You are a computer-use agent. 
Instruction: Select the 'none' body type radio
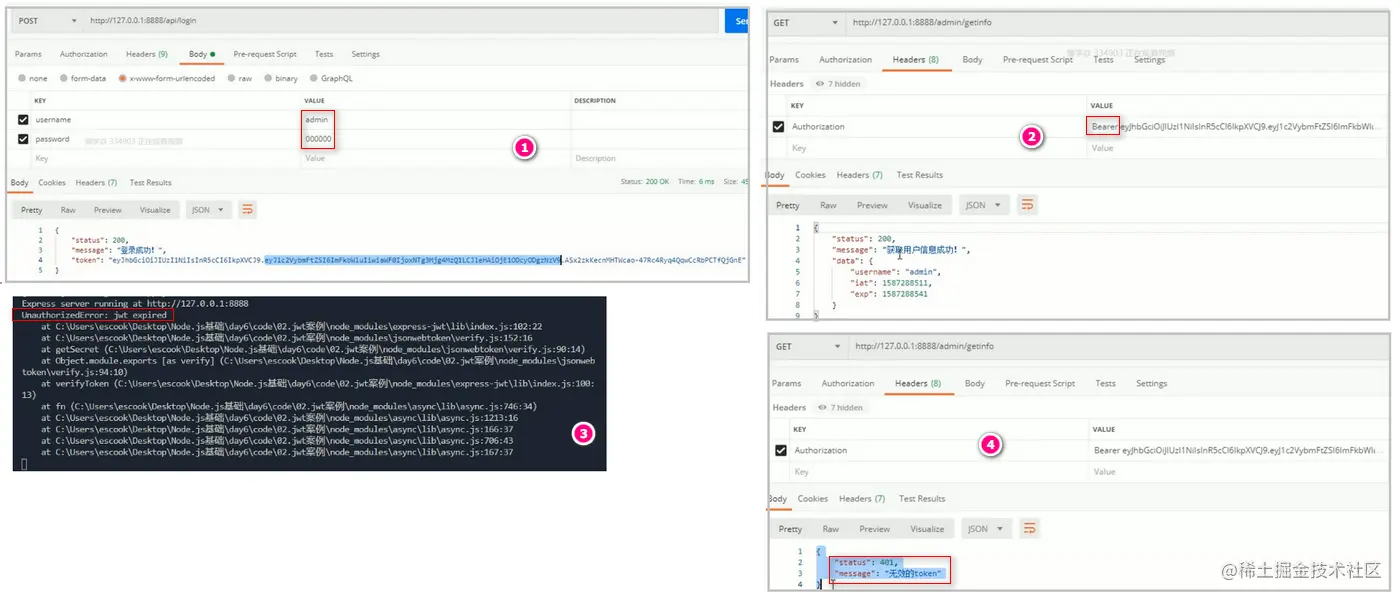[22, 78]
